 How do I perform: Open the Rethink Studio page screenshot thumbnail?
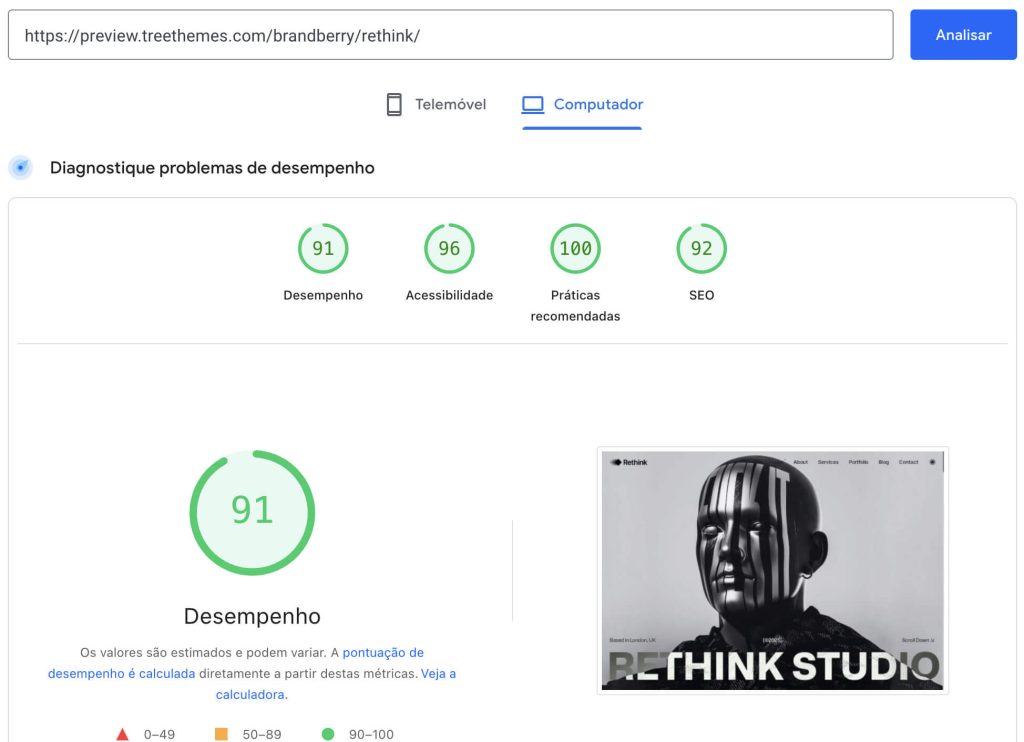click(x=772, y=570)
